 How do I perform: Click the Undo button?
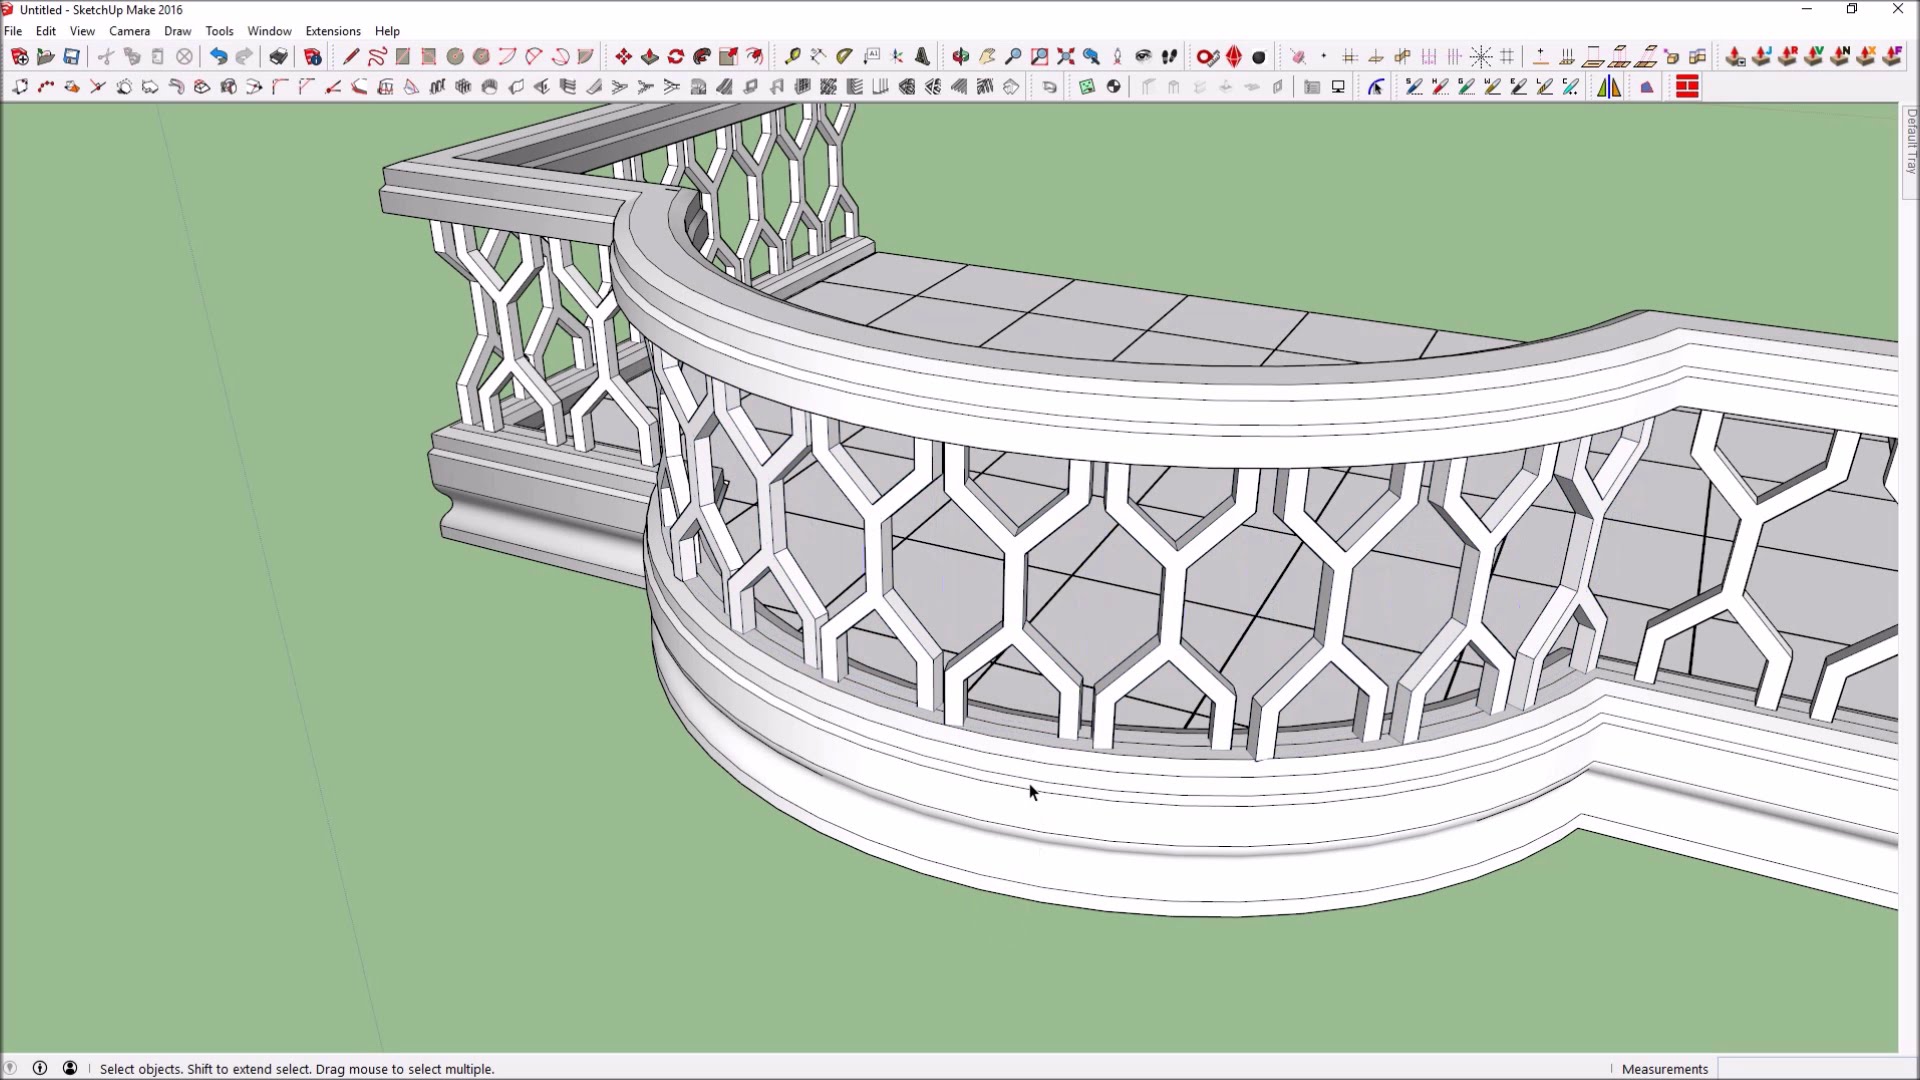tap(219, 57)
